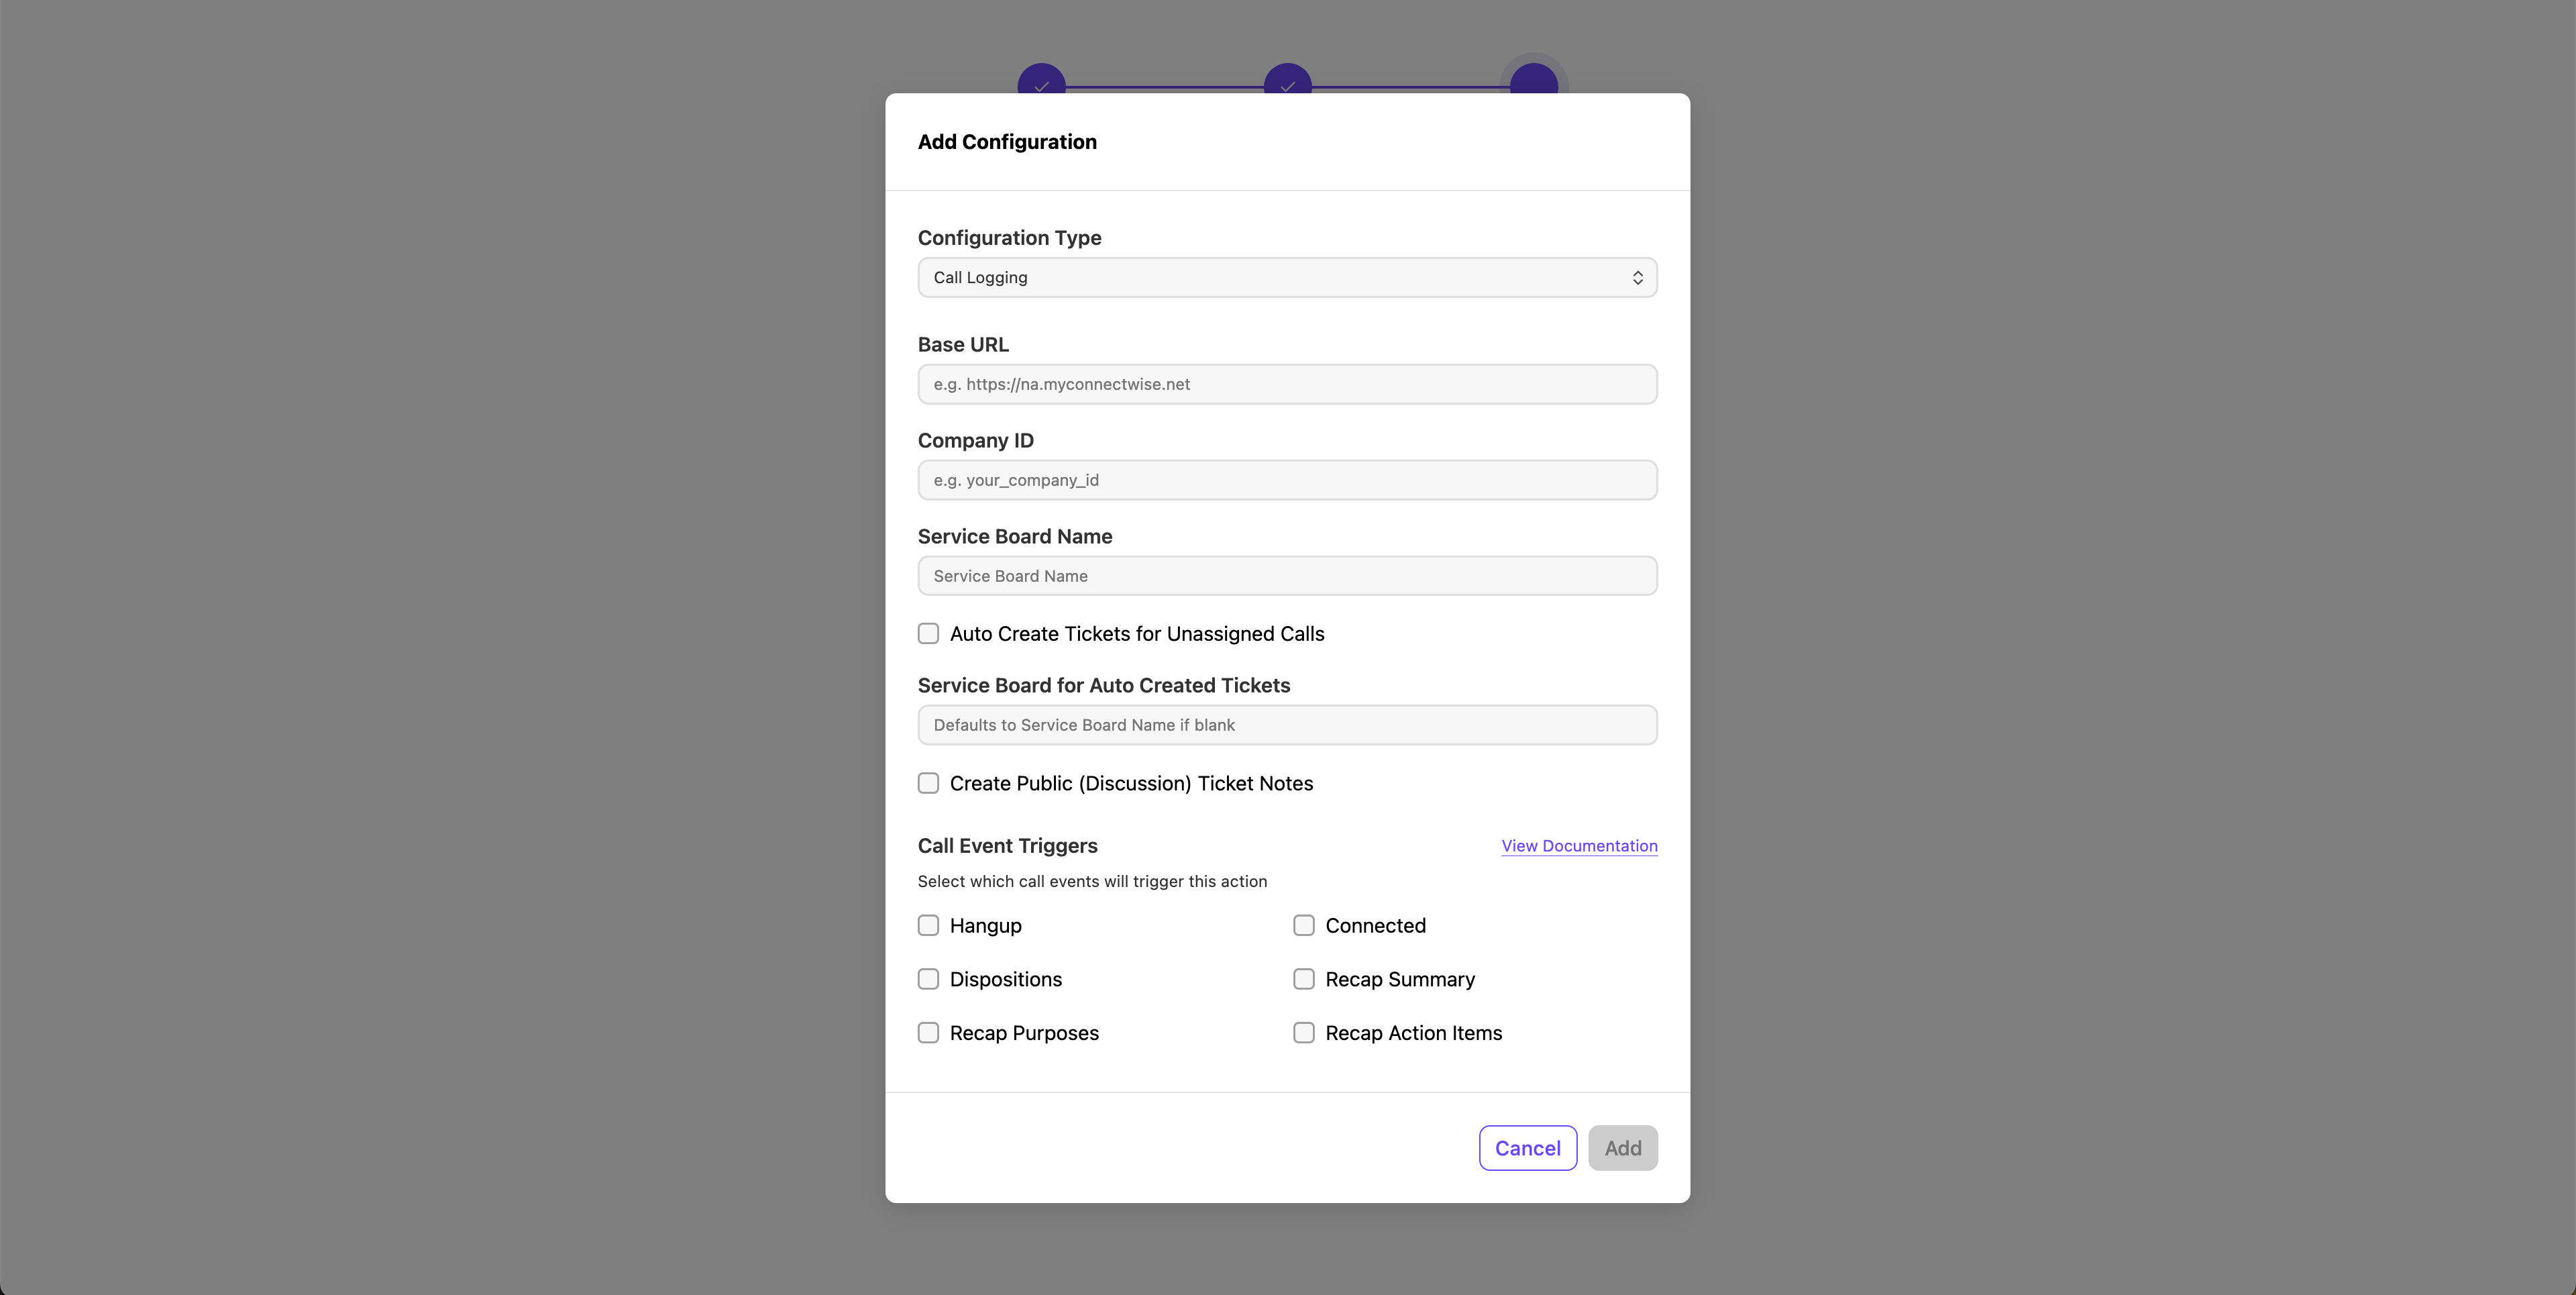Click the second completed step circle
Image resolution: width=2576 pixels, height=1295 pixels.
click(1287, 80)
